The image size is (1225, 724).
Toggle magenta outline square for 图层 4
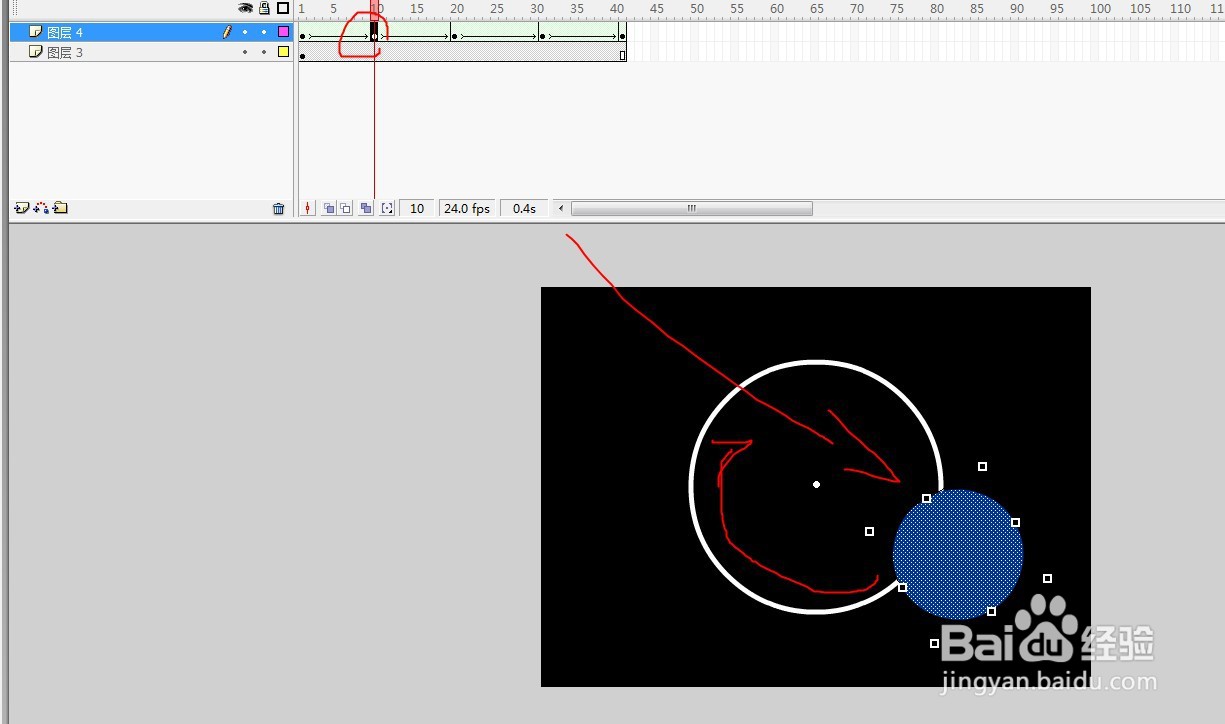283,32
